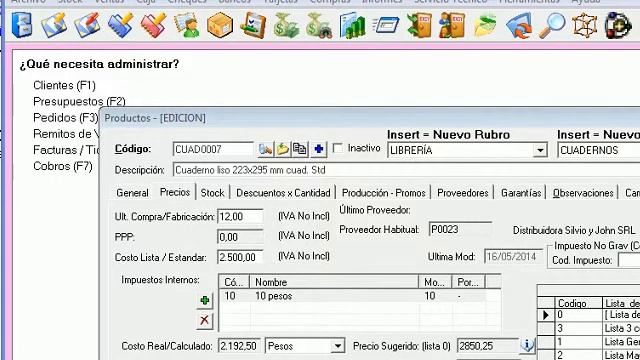Image resolution: width=640 pixels, height=360 pixels.
Task: Click the Descripción text field
Action: [407, 170]
